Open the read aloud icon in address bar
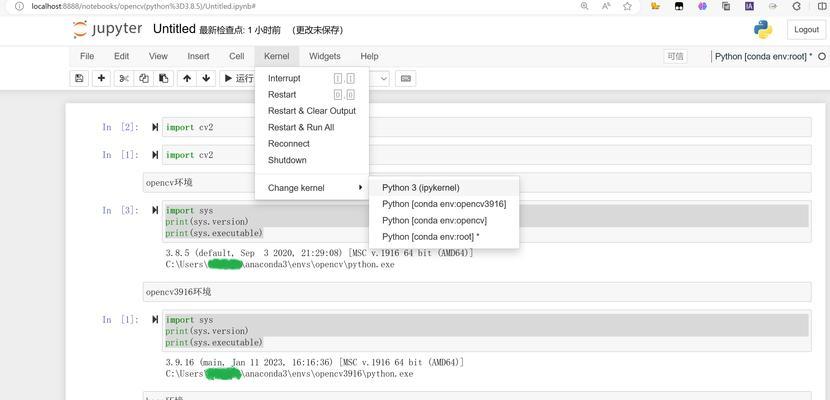 click(606, 6)
